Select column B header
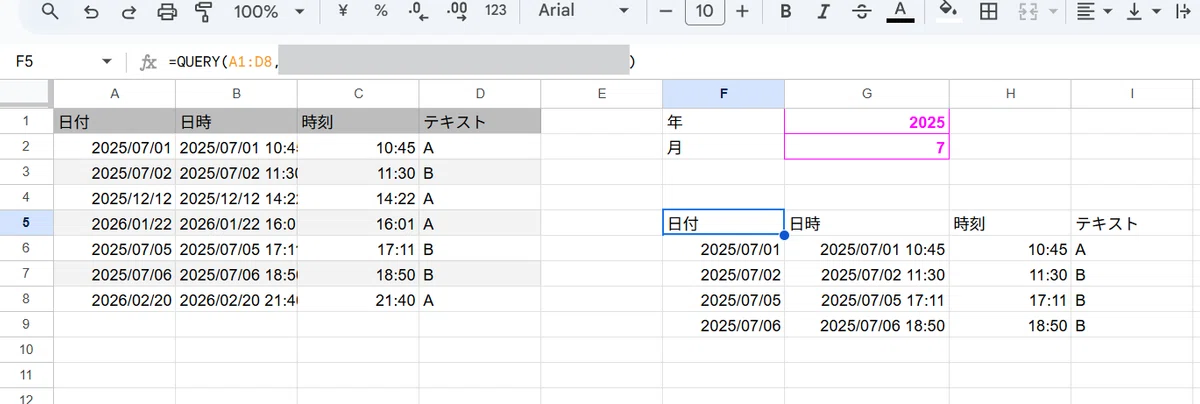 pos(236,94)
